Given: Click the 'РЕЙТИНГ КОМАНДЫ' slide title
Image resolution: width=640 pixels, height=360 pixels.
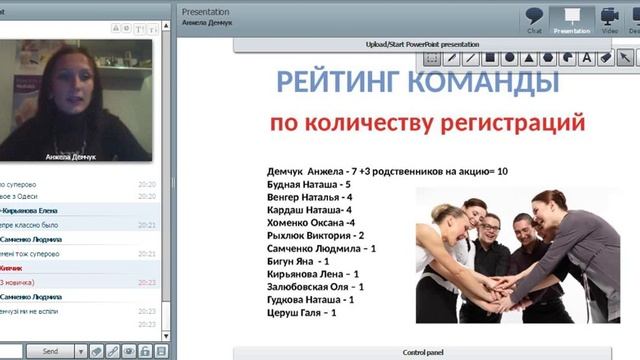Looking at the screenshot, I should point(418,82).
